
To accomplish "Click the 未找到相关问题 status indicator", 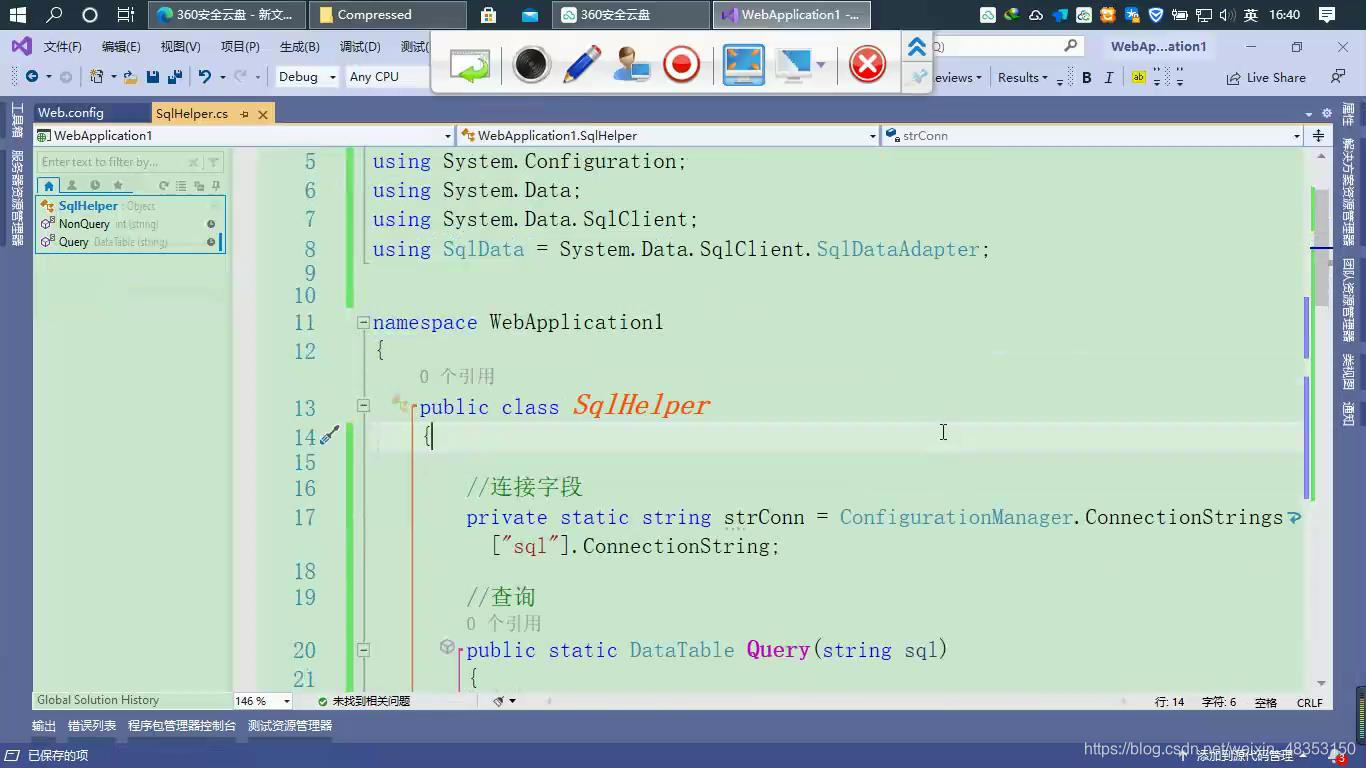I will coord(364,701).
